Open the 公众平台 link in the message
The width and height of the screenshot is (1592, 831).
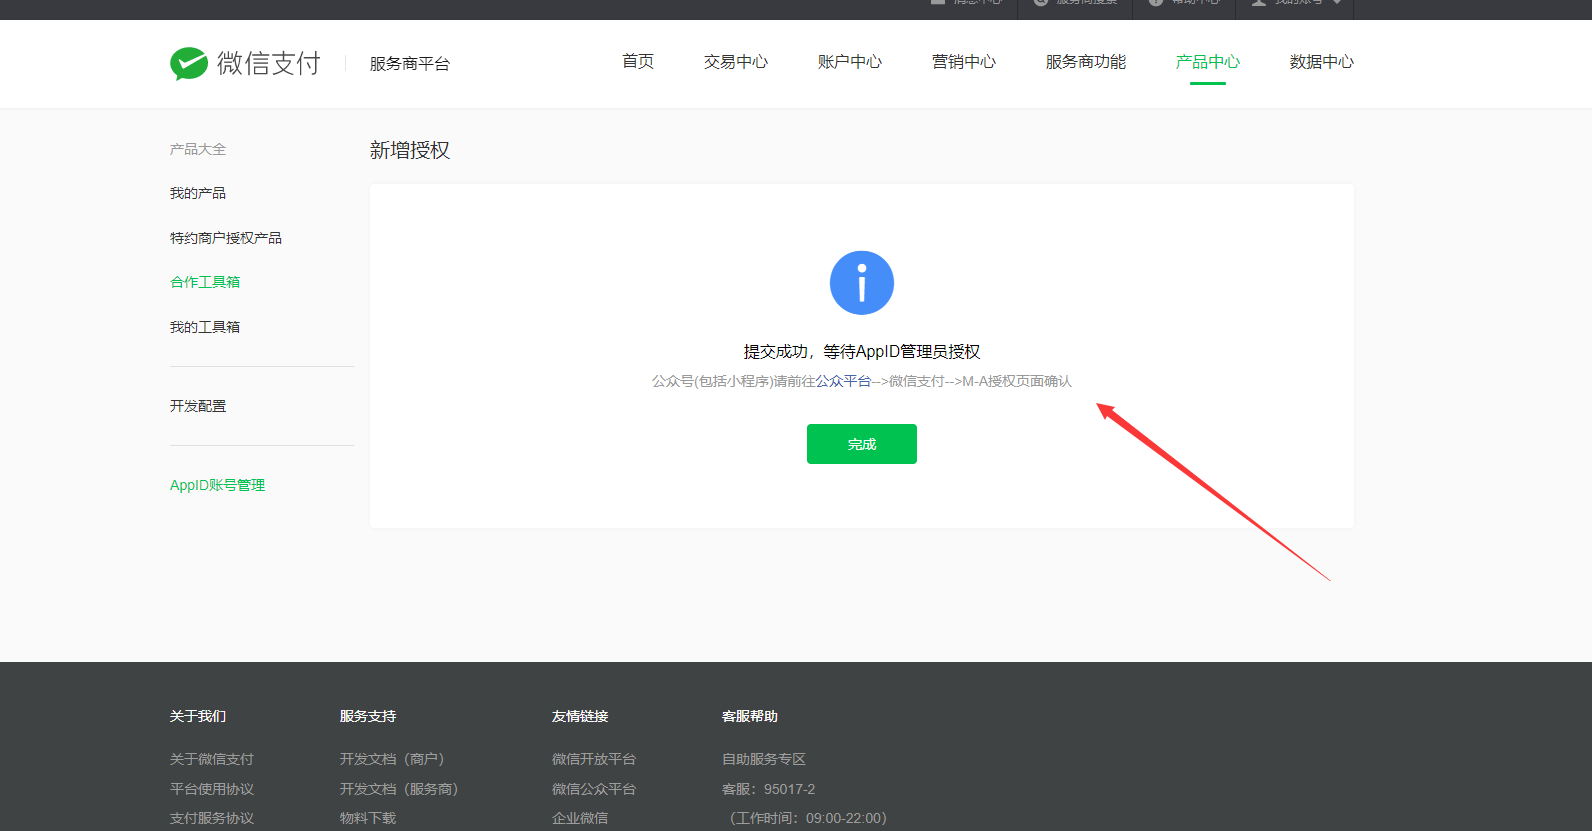(x=843, y=381)
